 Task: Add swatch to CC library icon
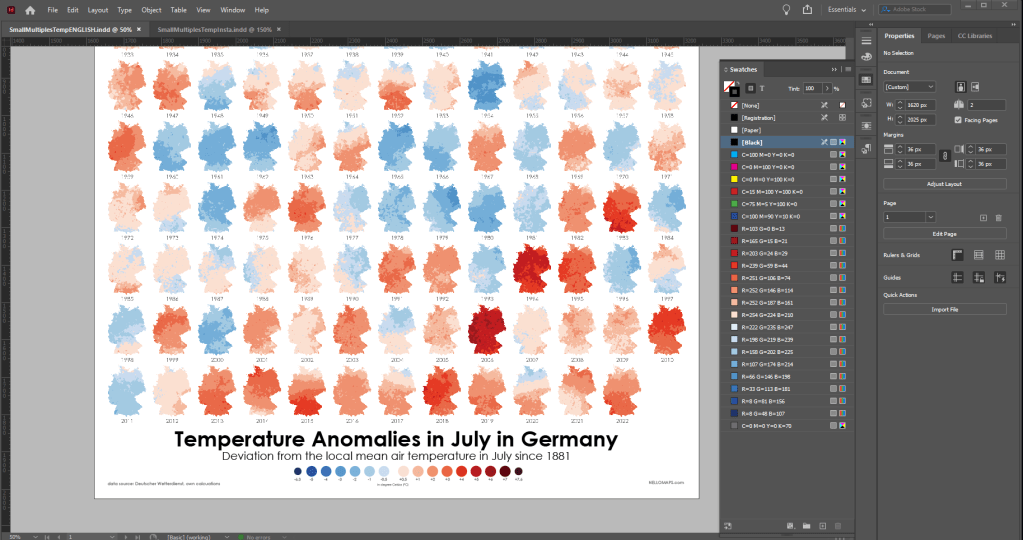(728, 526)
